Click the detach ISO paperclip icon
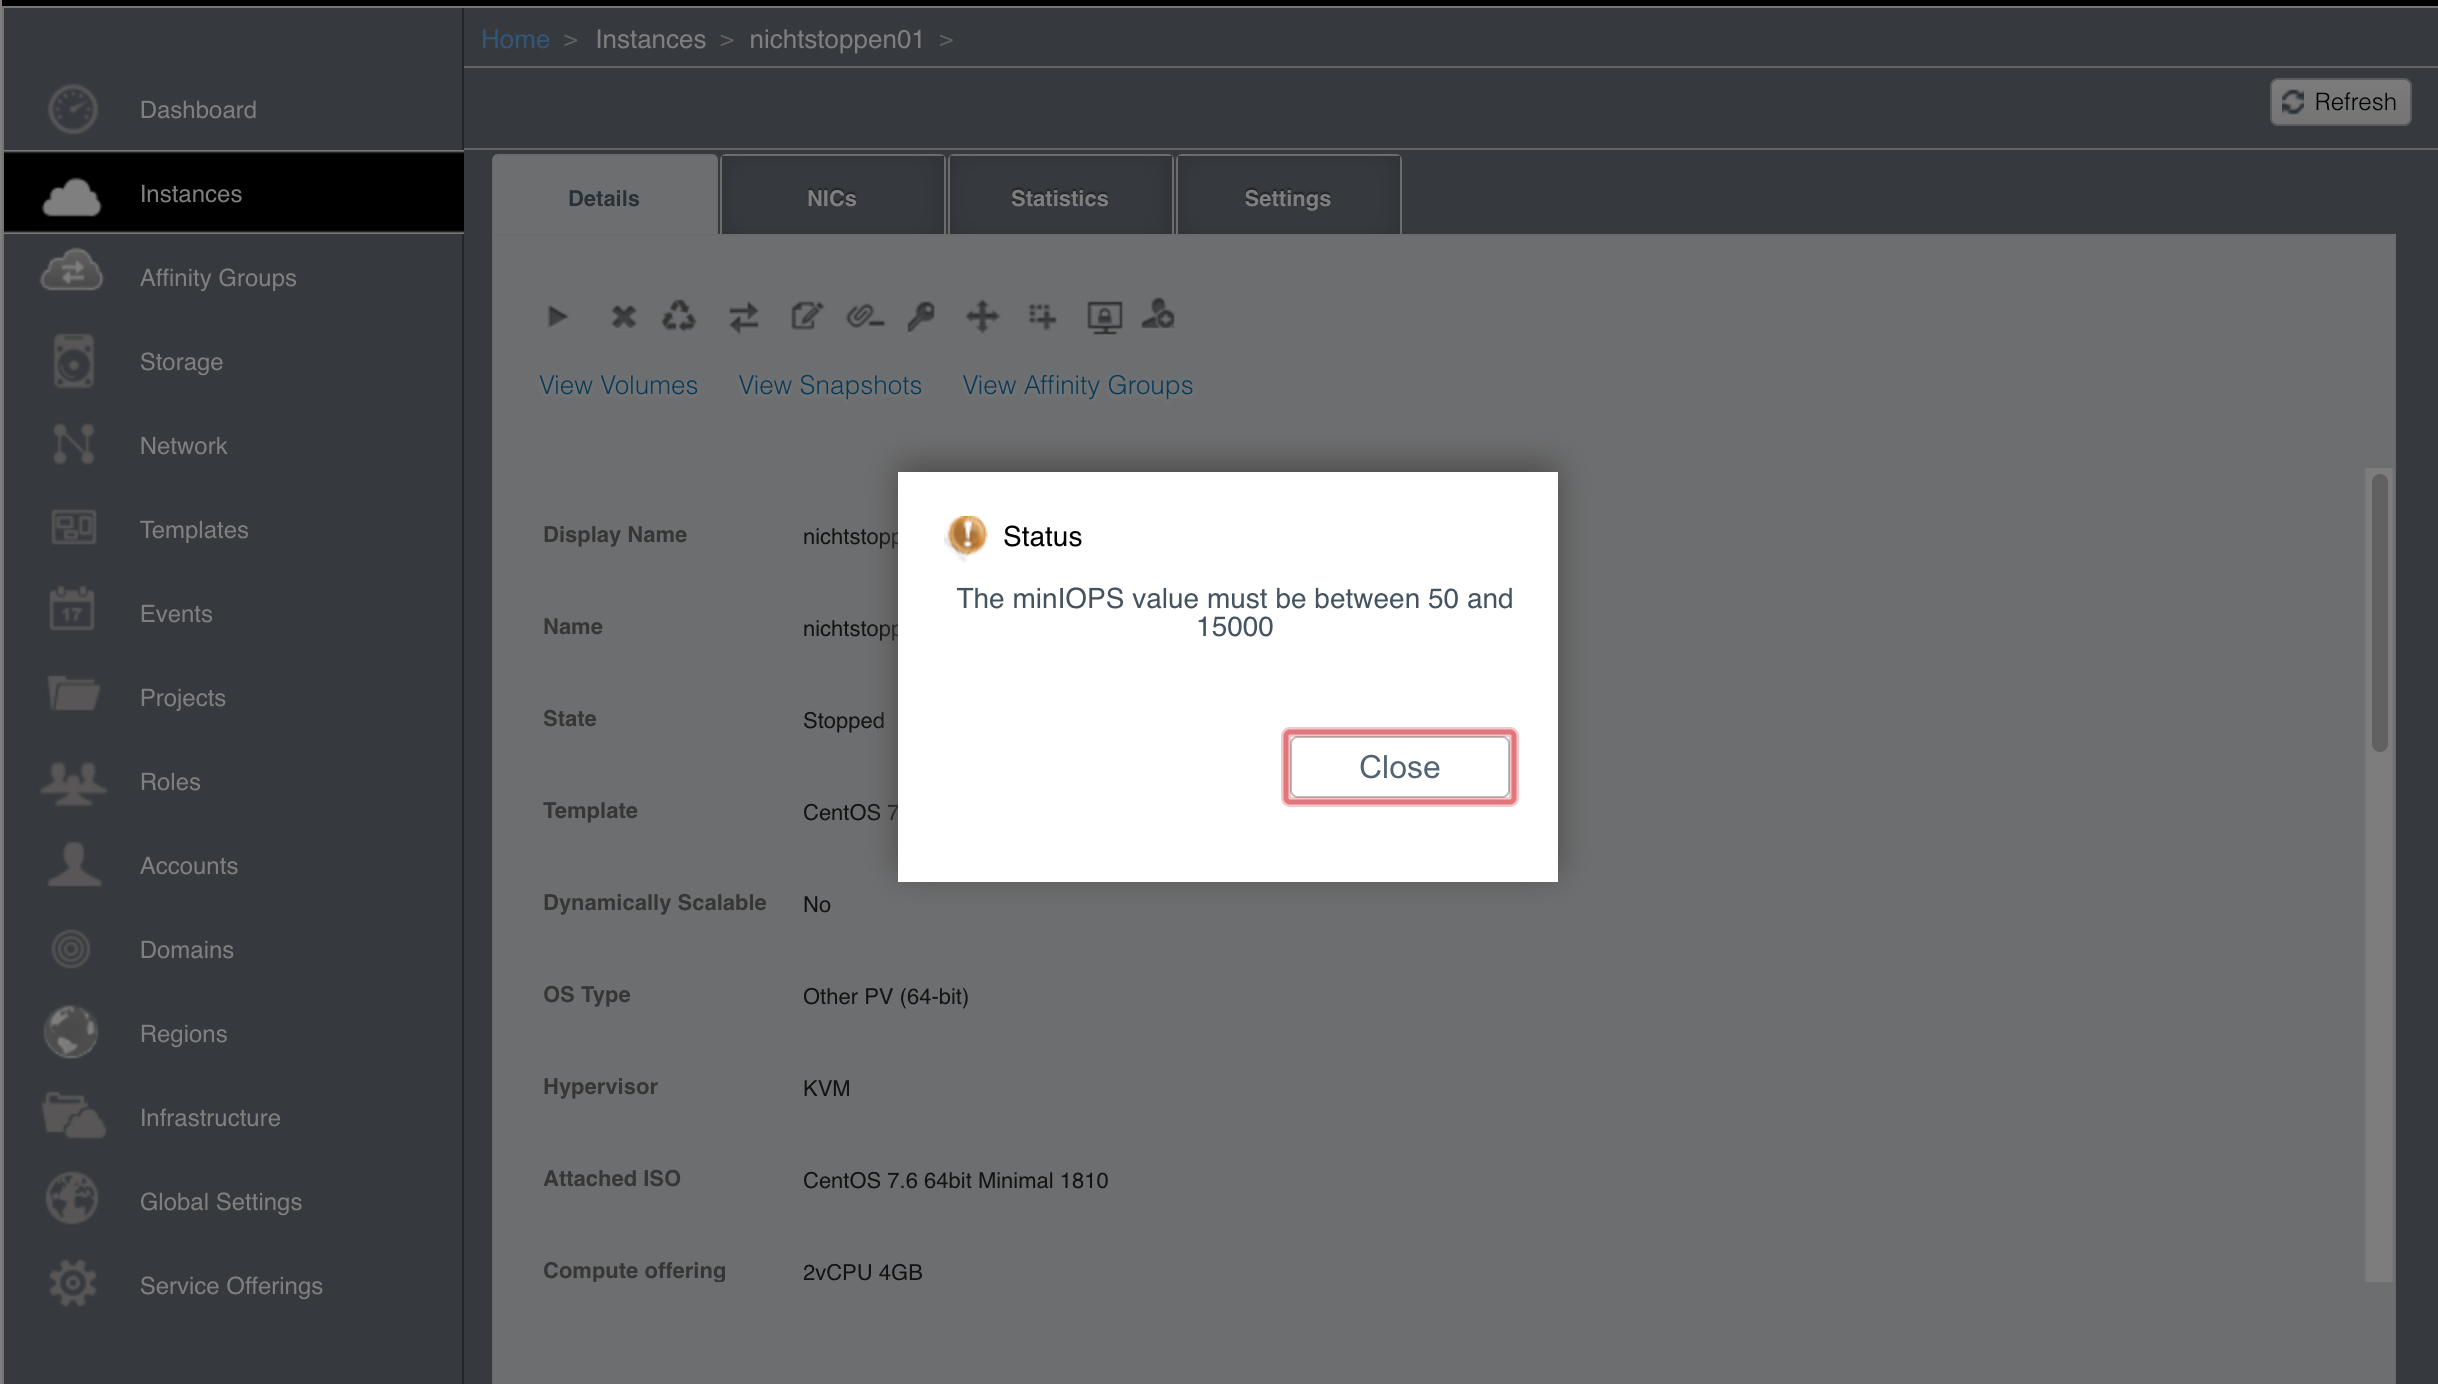 click(x=865, y=317)
